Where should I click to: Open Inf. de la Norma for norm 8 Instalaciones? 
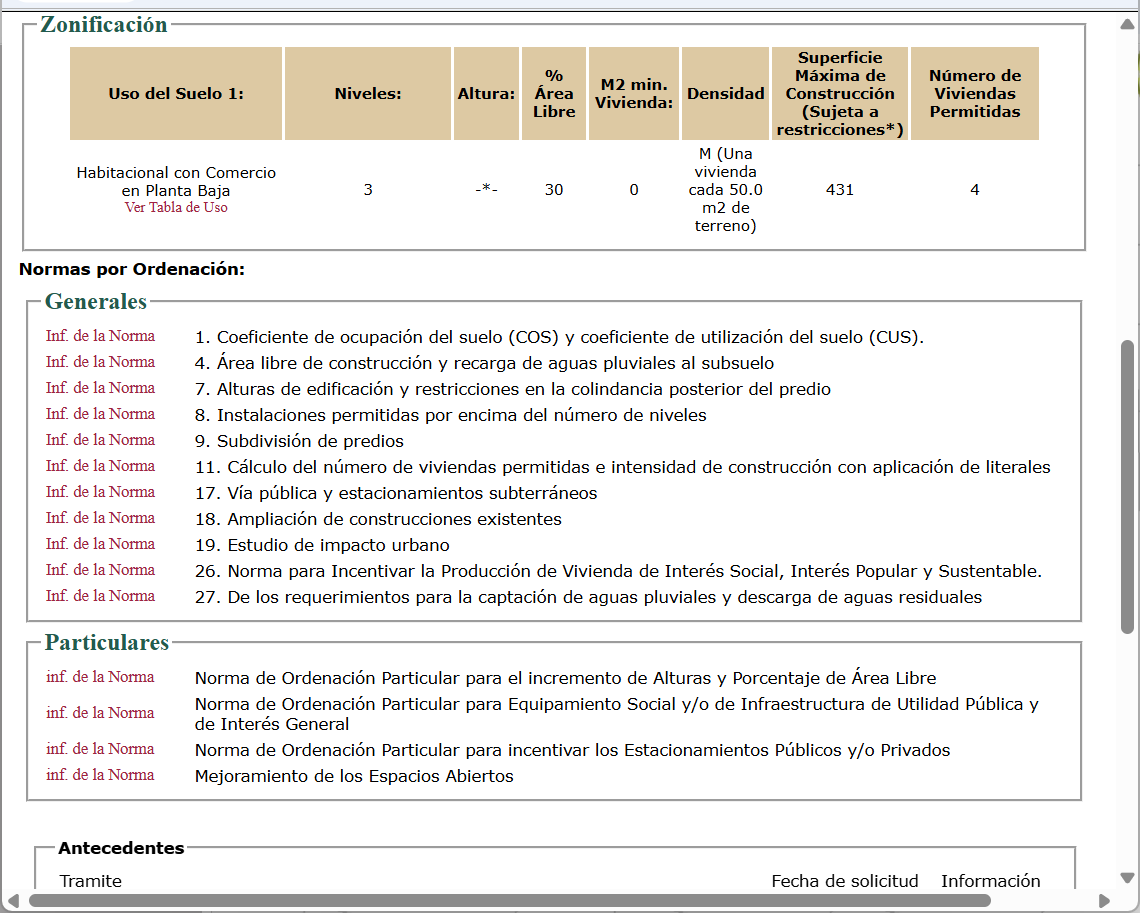click(100, 414)
